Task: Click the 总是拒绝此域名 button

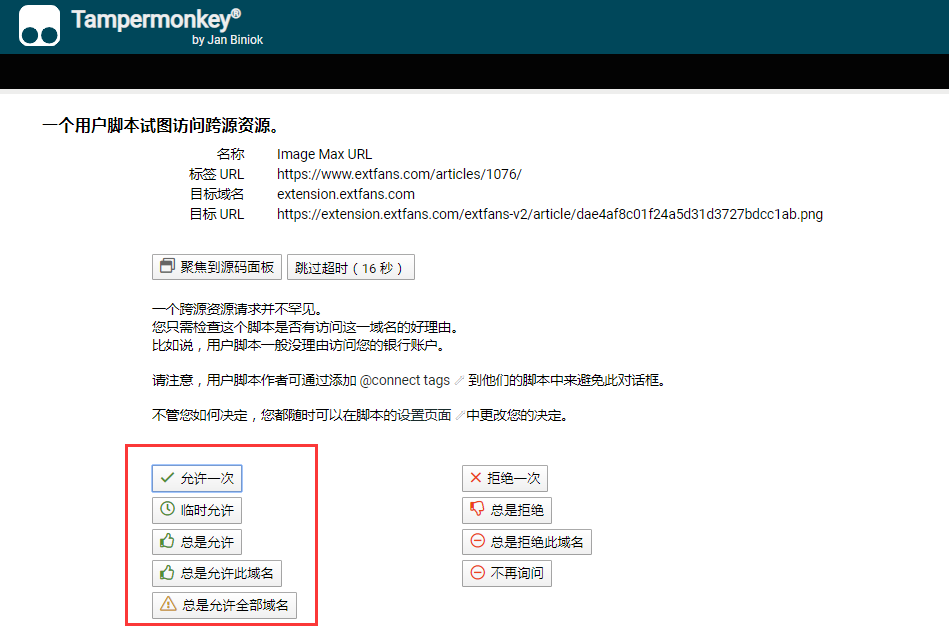Action: tap(527, 542)
